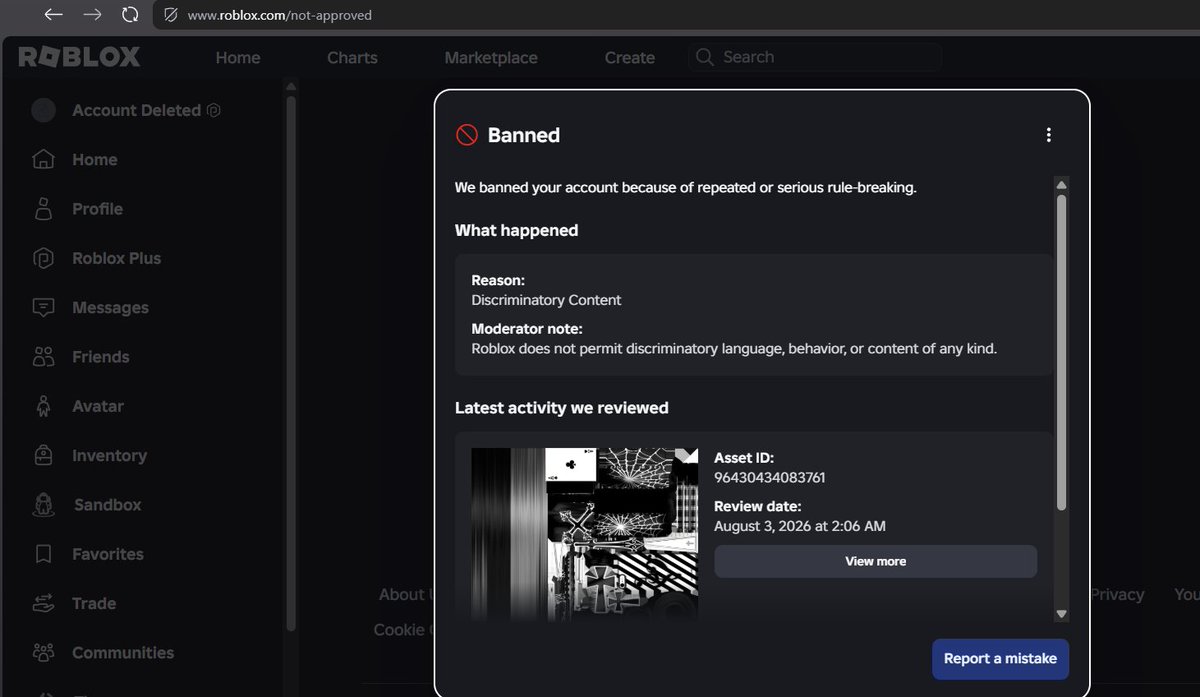Open Friends from the sidebar

click(101, 356)
